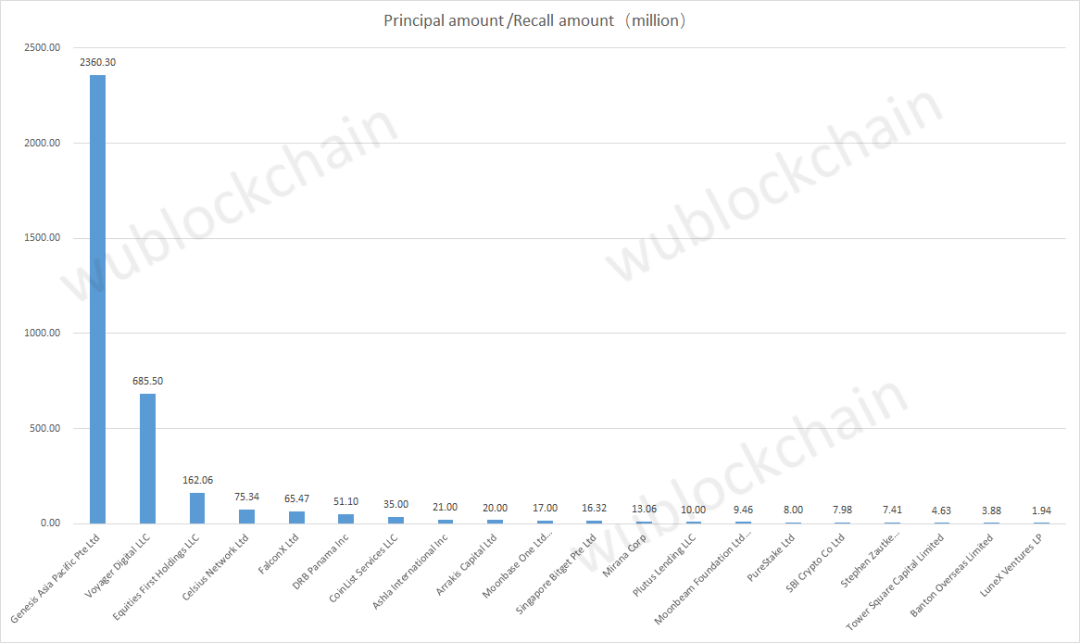Click the LuneX Ventures LP axis label
The image size is (1080, 643).
[1011, 565]
